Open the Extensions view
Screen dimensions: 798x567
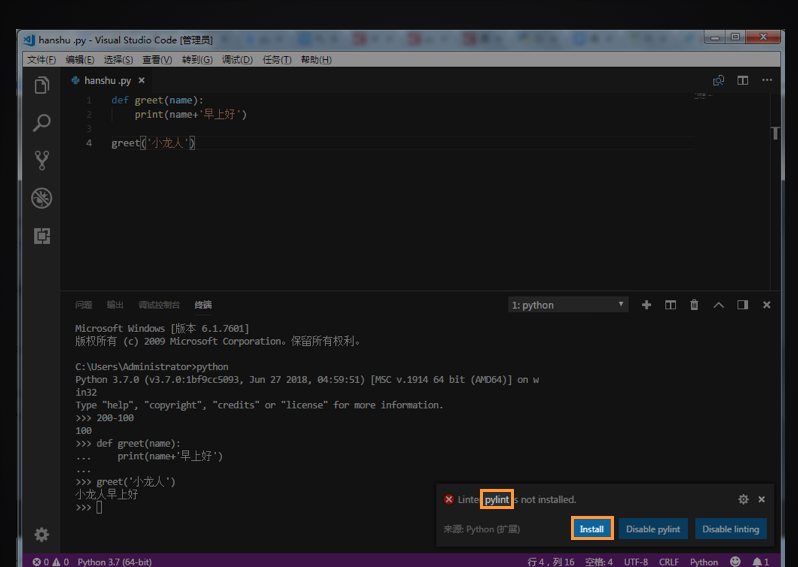click(42, 236)
